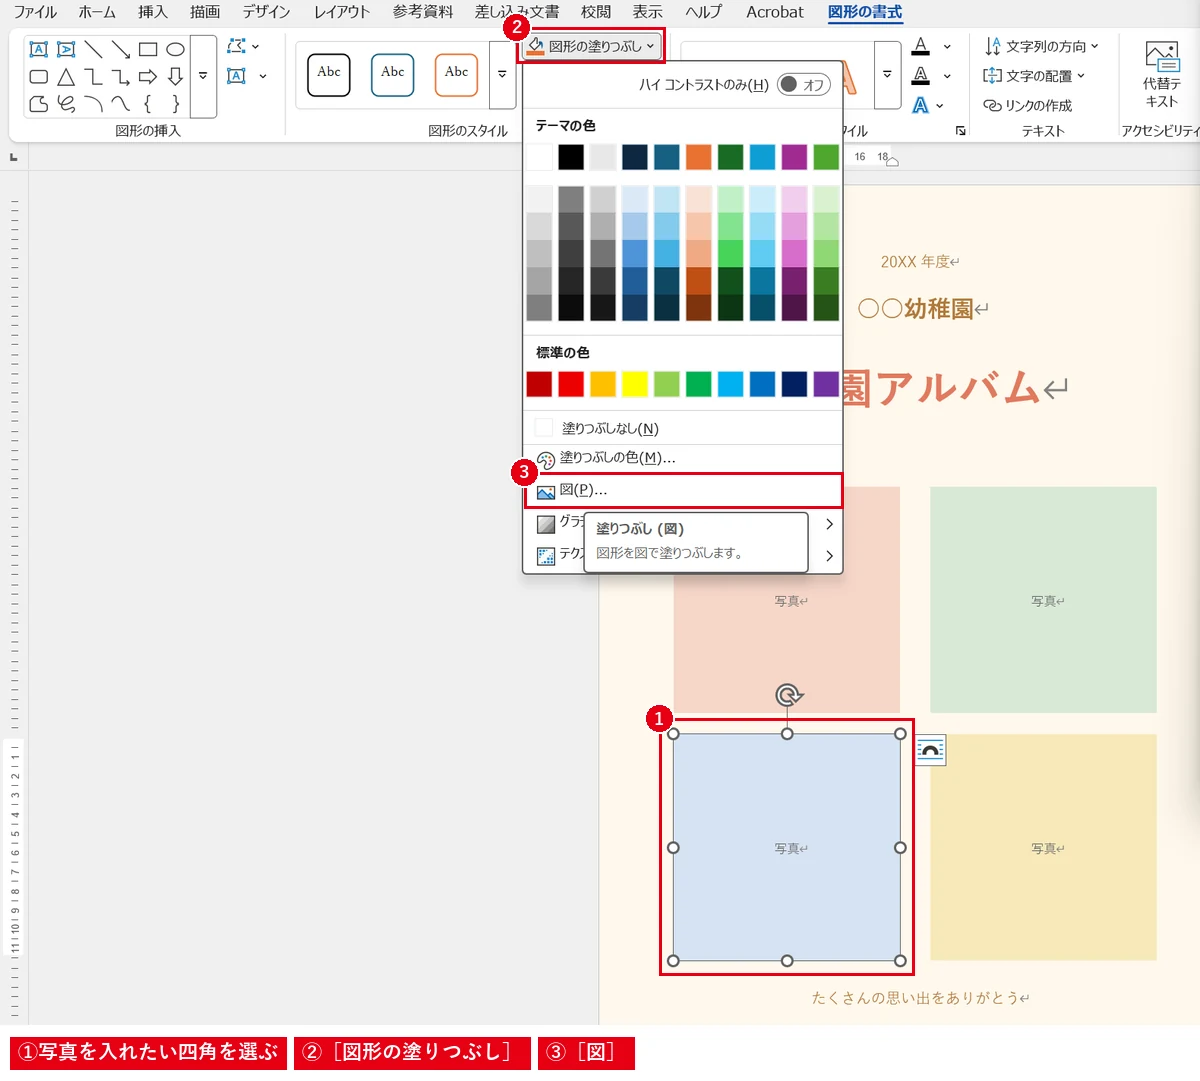1200x1081 pixels.
Task: Open the 文字の配置 dropdown
Action: pyautogui.click(x=1034, y=76)
